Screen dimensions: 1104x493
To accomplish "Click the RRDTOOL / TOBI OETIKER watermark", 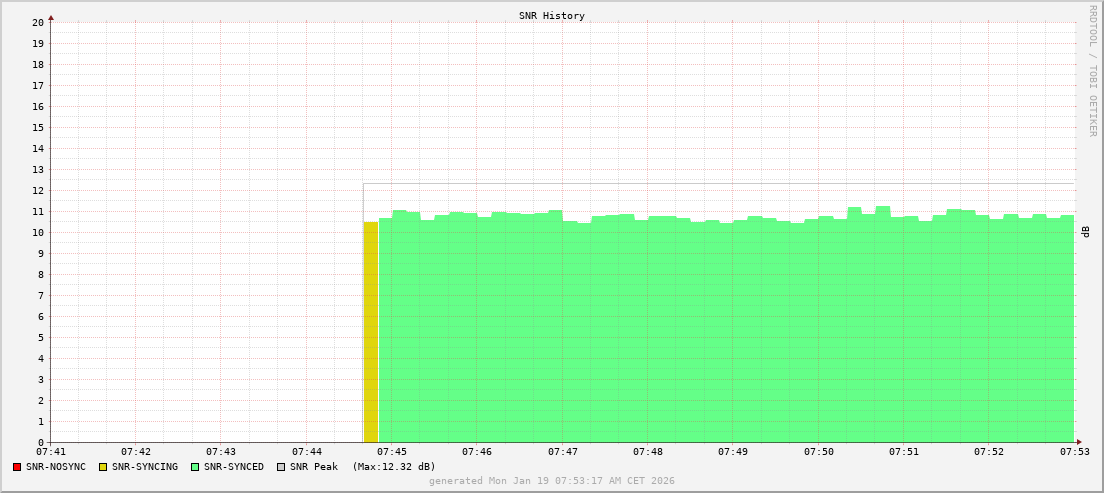I will 1092,70.
